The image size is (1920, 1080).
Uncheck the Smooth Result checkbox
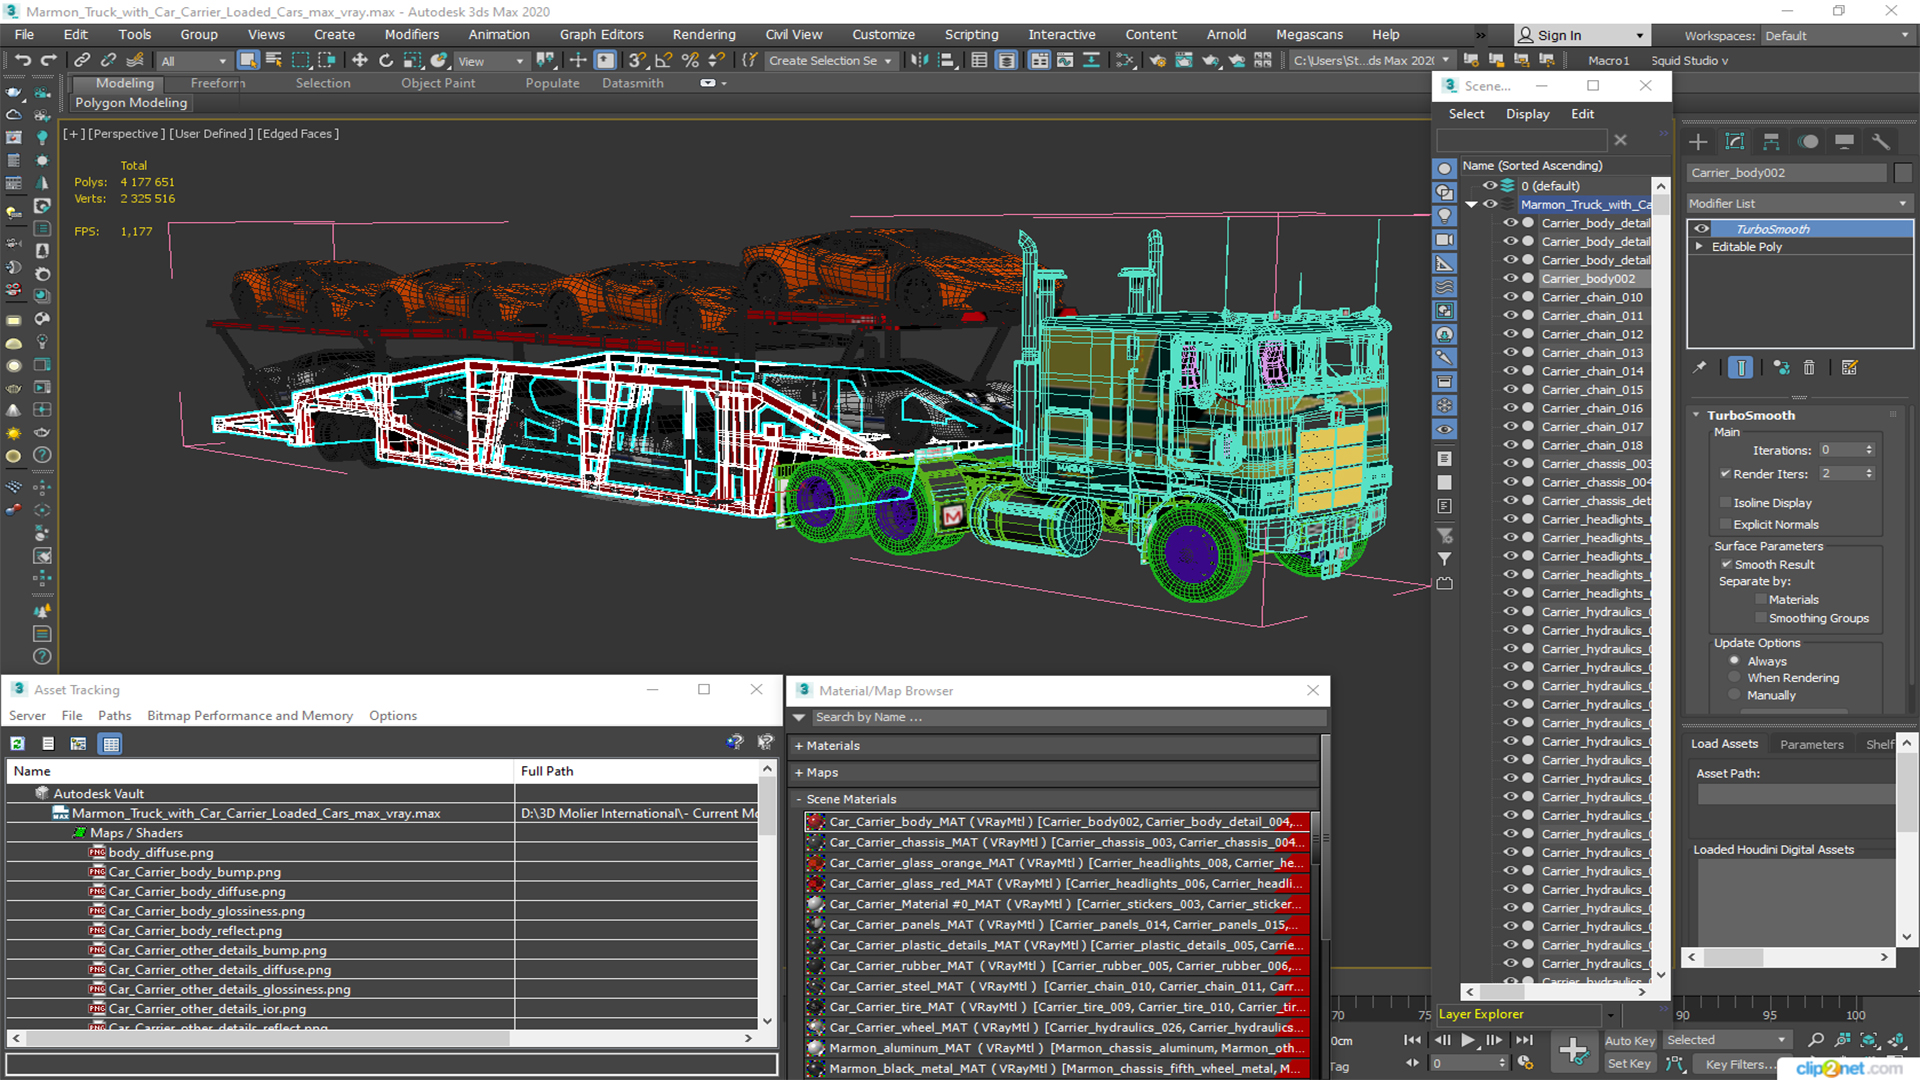click(x=1726, y=564)
